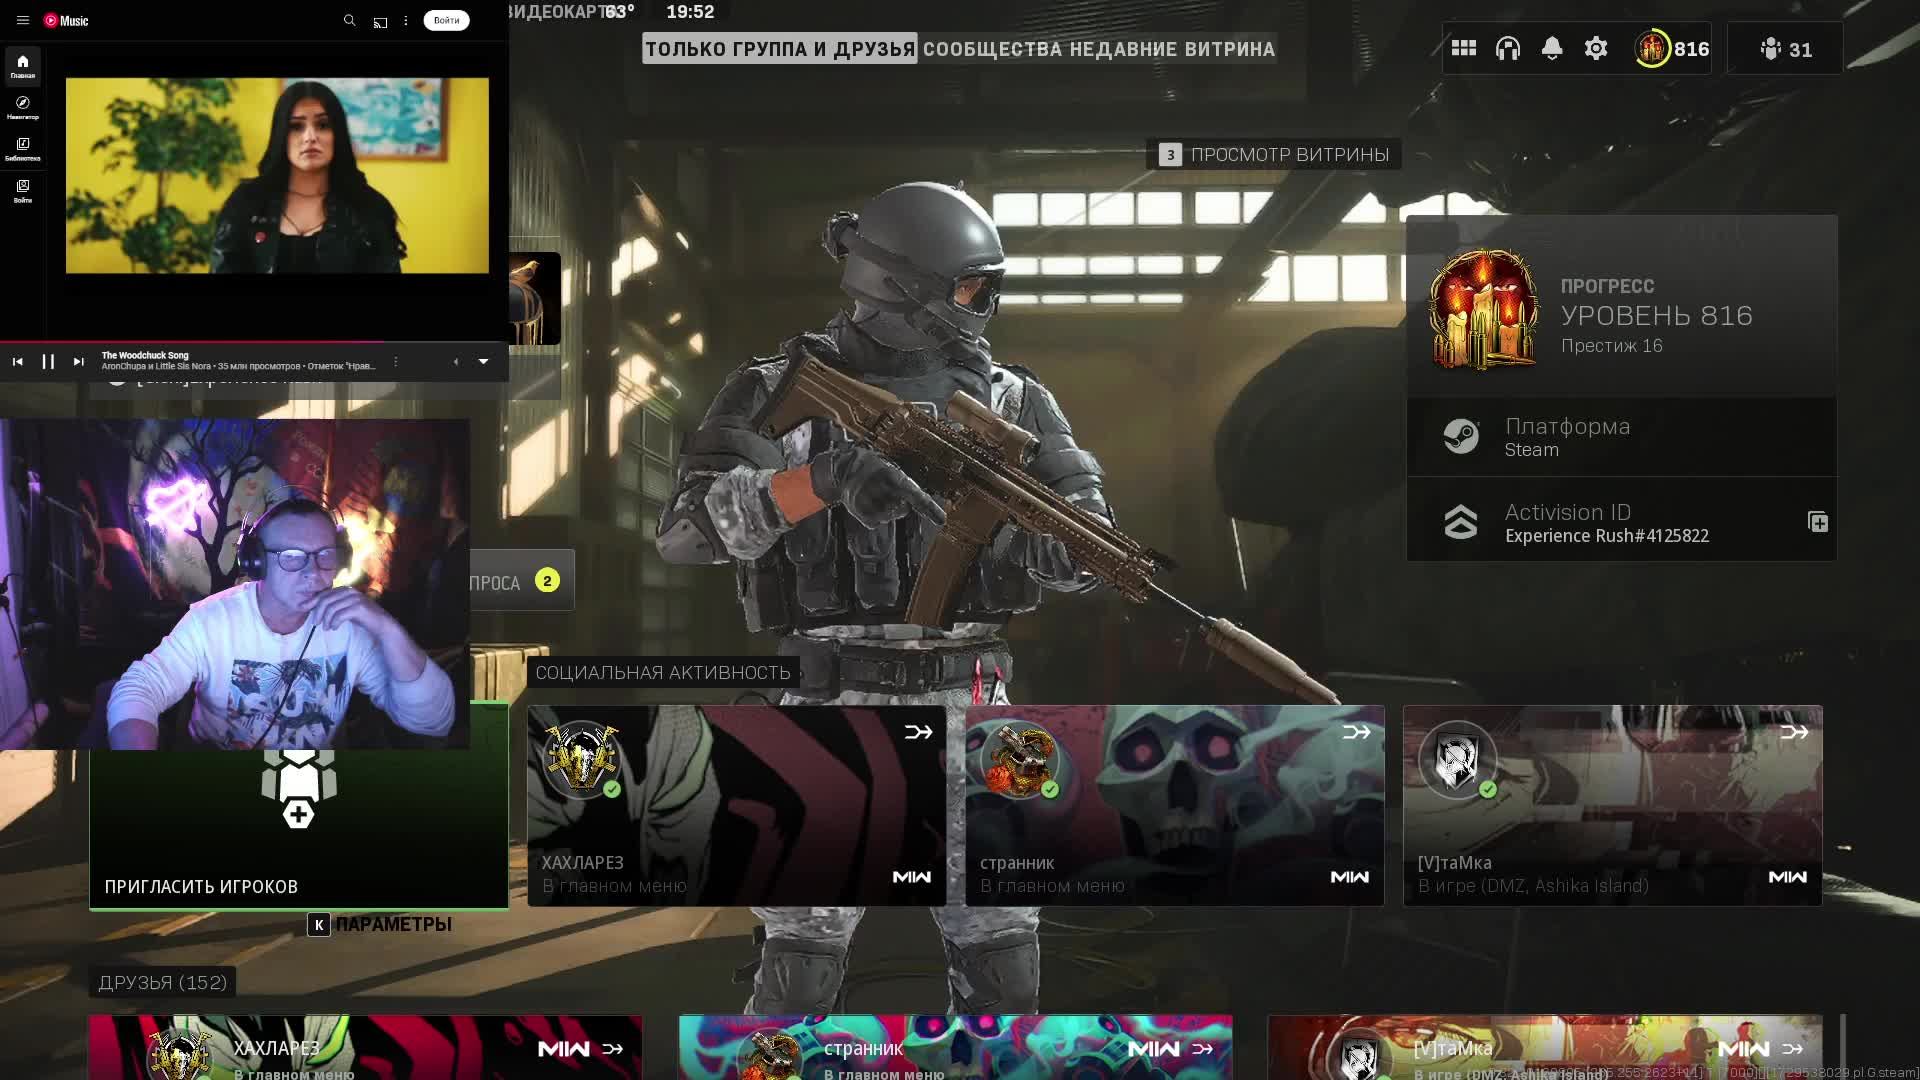Select странник in the friends list
Screen dimensions: 1920x1080
tap(955, 1048)
